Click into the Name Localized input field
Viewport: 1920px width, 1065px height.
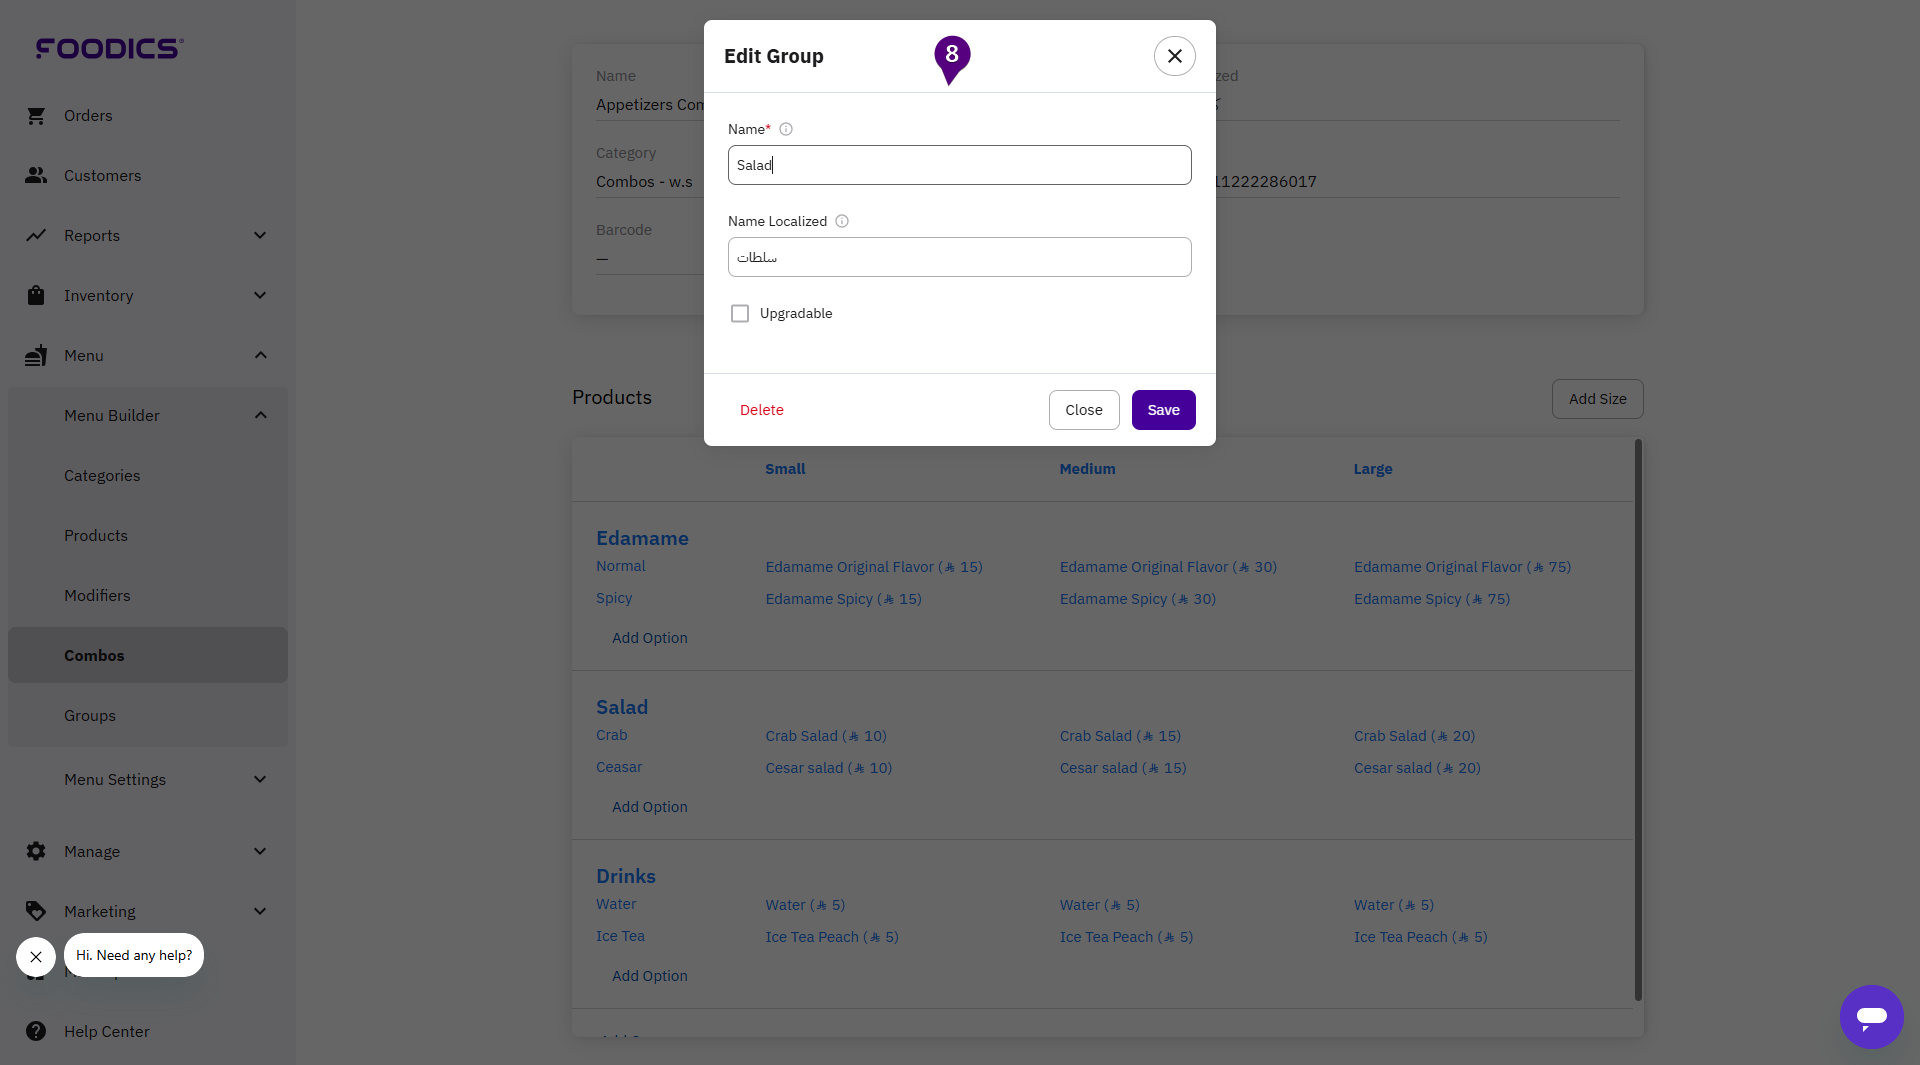959,257
